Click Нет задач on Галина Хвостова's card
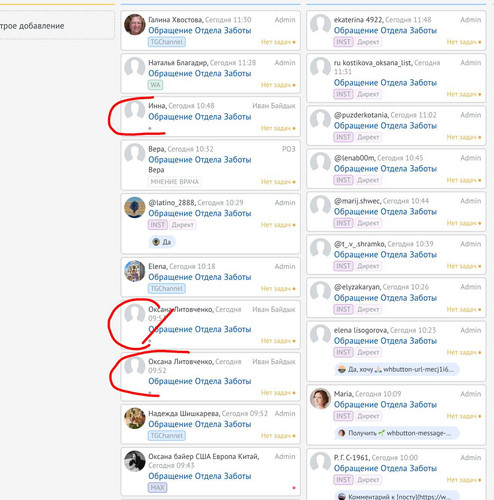Image resolution: width=494 pixels, height=500 pixels. (x=278, y=42)
